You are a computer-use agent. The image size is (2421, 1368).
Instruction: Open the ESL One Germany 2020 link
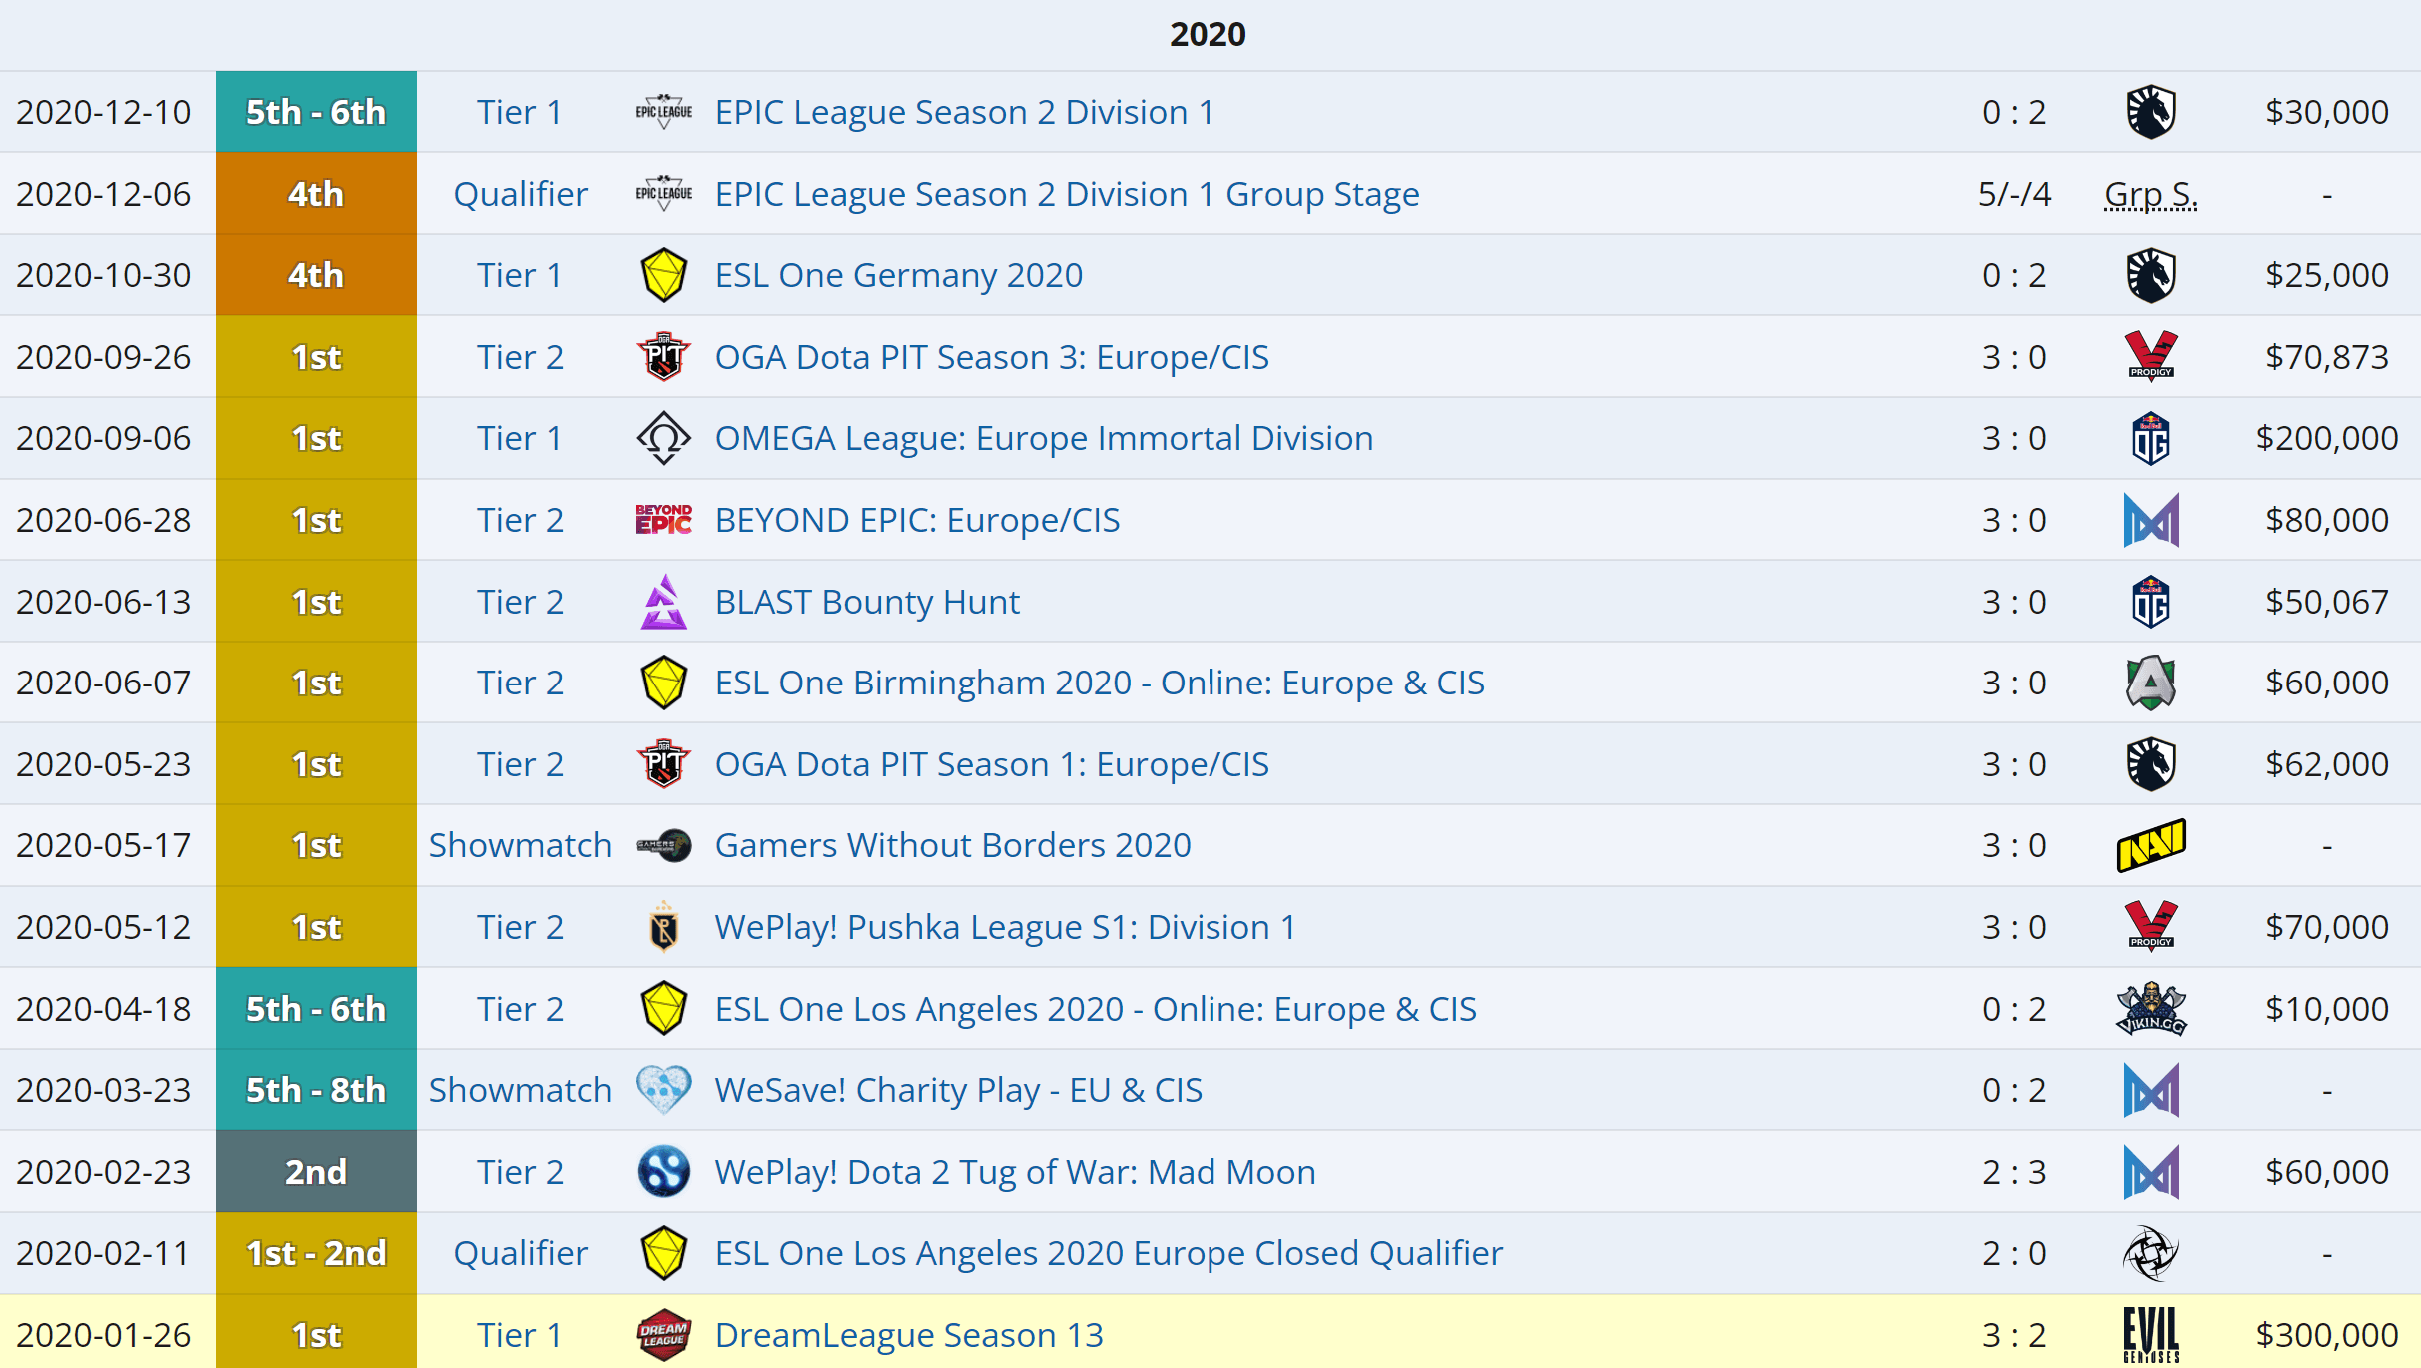pos(898,276)
